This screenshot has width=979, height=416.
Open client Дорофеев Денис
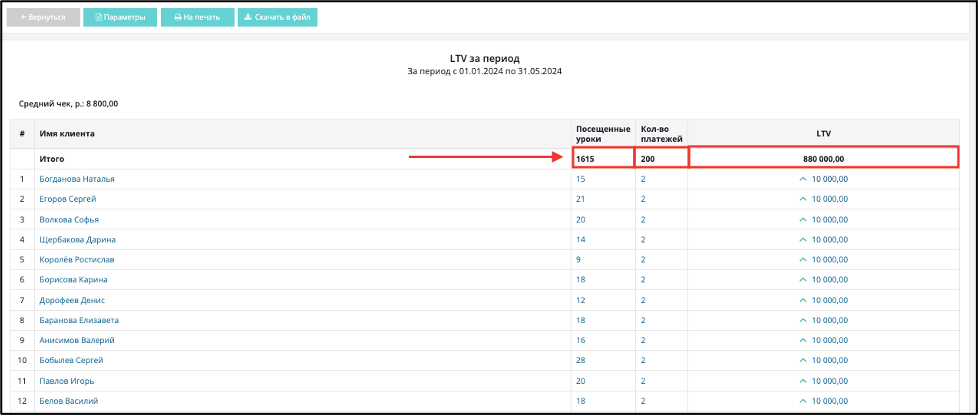pos(72,300)
